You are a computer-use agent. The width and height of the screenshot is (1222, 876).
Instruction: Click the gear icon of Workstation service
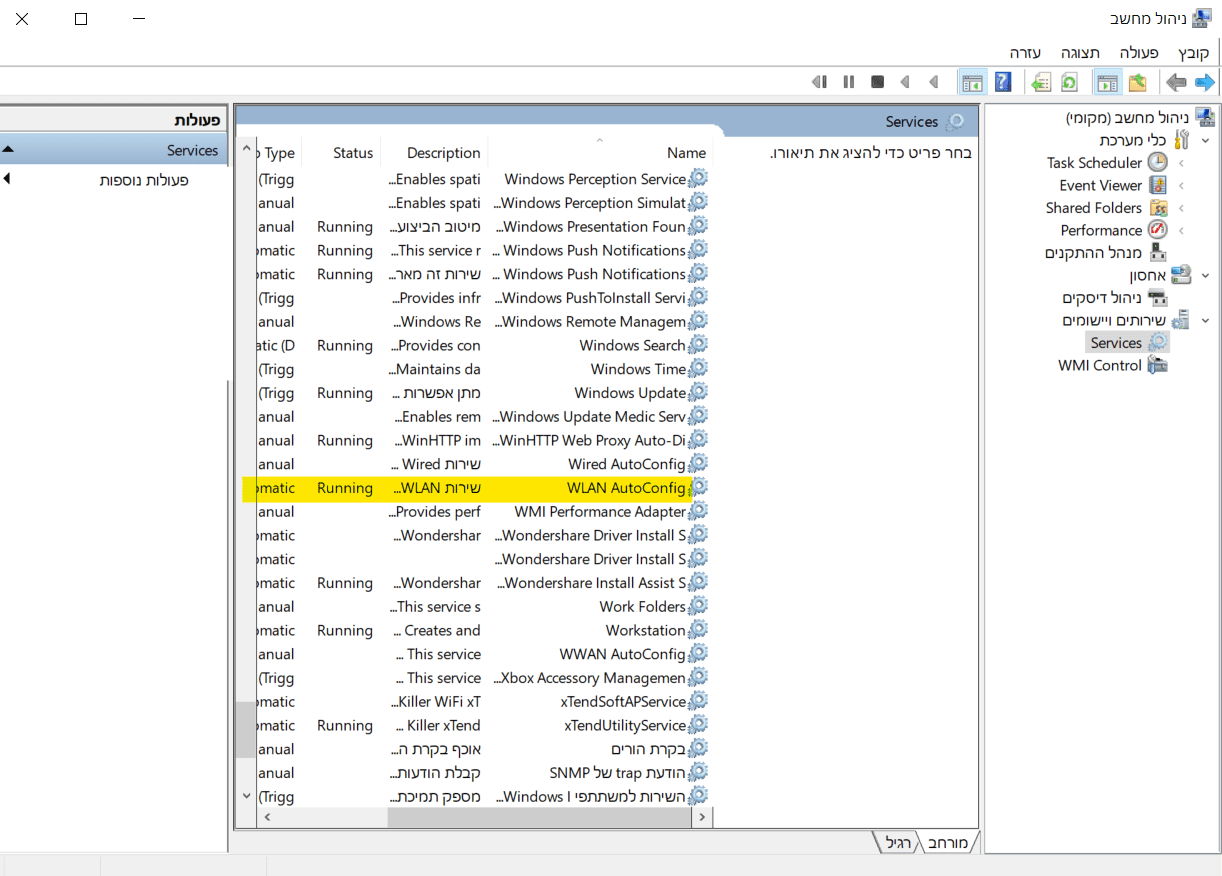pyautogui.click(x=699, y=630)
